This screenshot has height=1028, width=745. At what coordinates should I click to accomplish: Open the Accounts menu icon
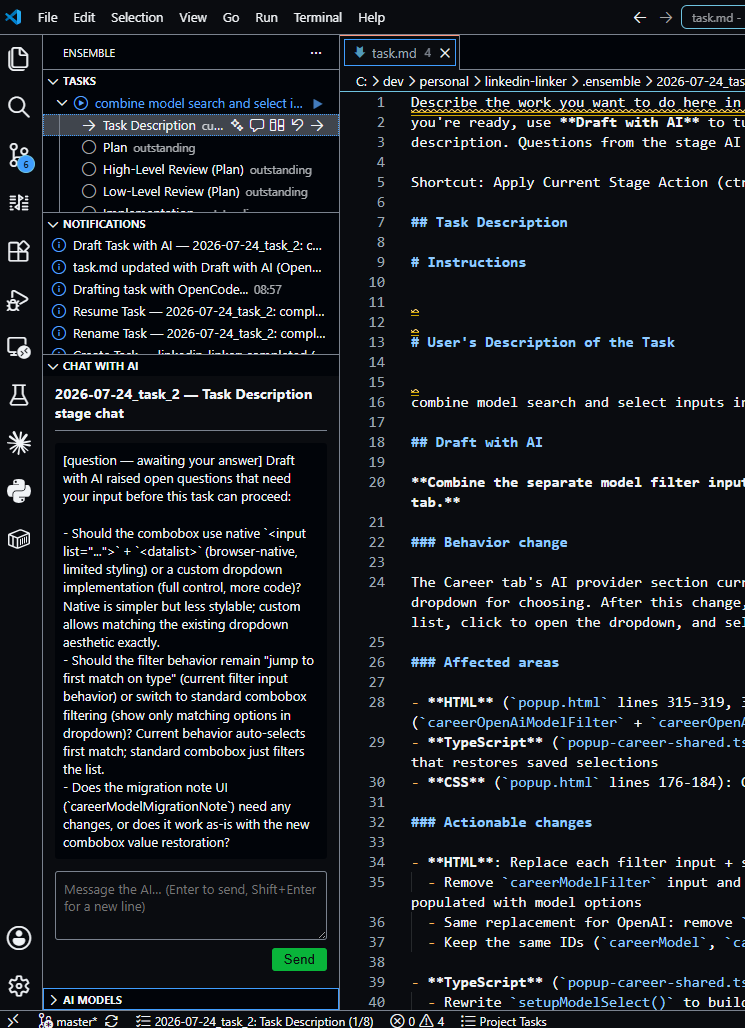click(18, 938)
